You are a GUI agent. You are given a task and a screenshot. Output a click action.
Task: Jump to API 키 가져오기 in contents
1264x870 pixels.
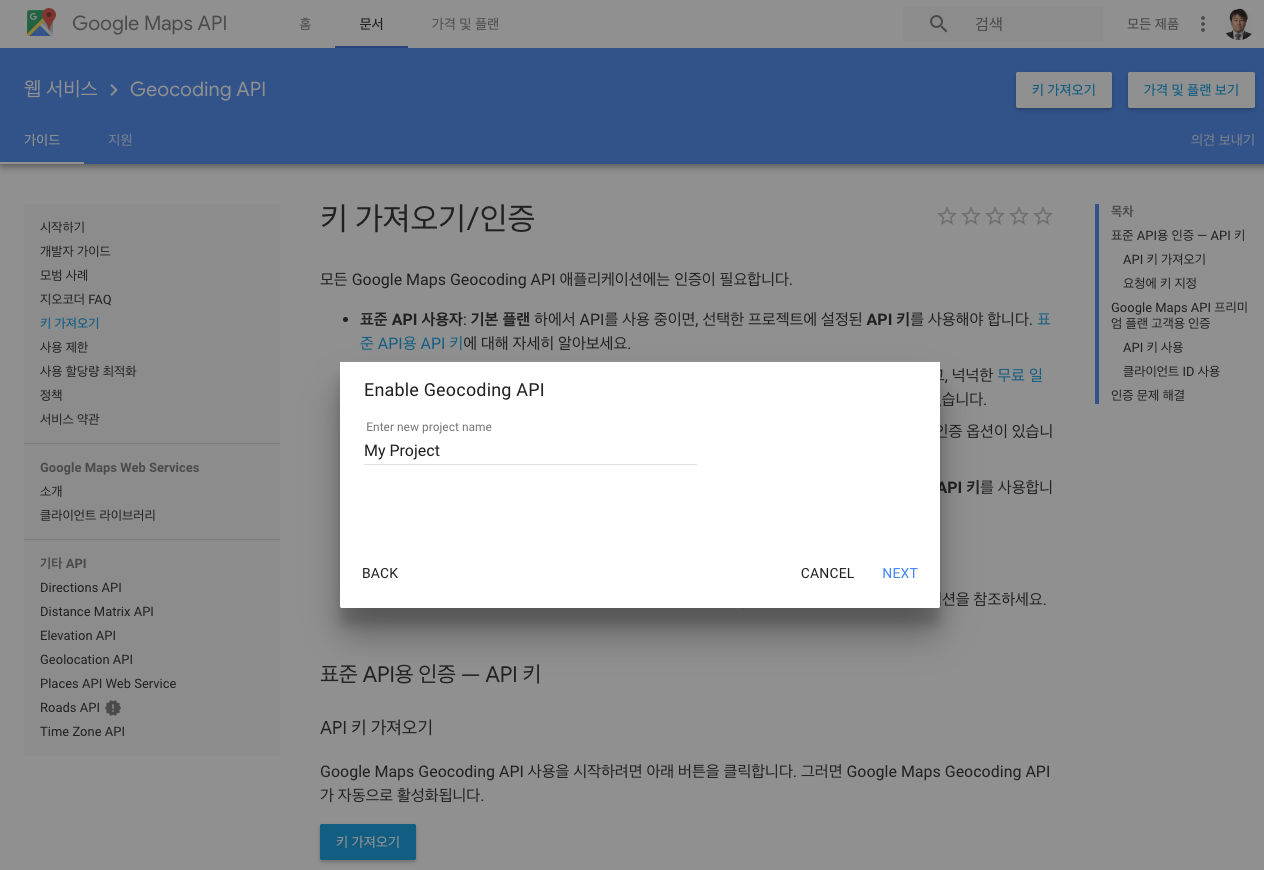[1164, 259]
